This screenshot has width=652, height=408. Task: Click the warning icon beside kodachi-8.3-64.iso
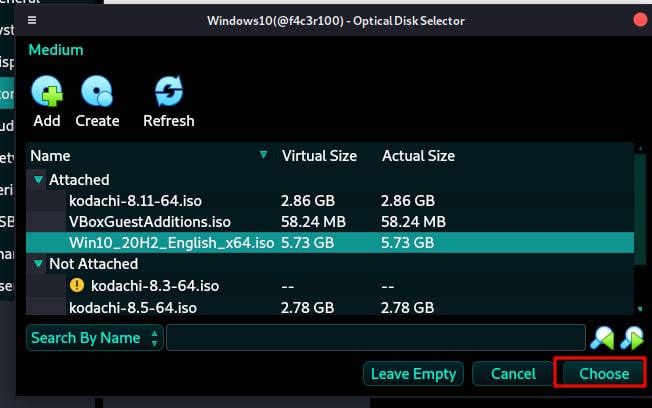(77, 286)
